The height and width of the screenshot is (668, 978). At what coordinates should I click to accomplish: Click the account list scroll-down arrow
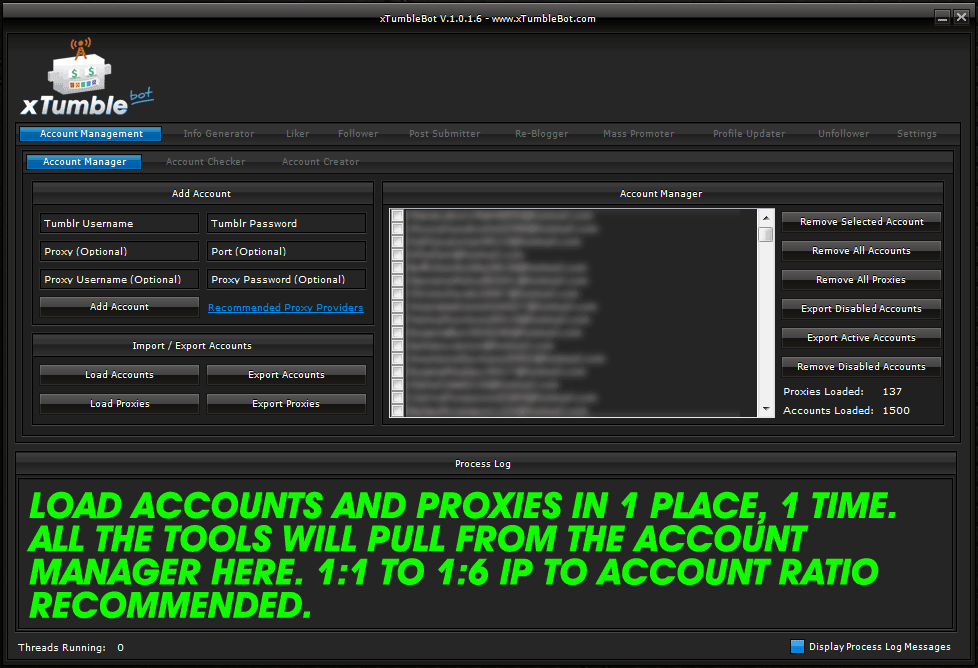point(766,409)
